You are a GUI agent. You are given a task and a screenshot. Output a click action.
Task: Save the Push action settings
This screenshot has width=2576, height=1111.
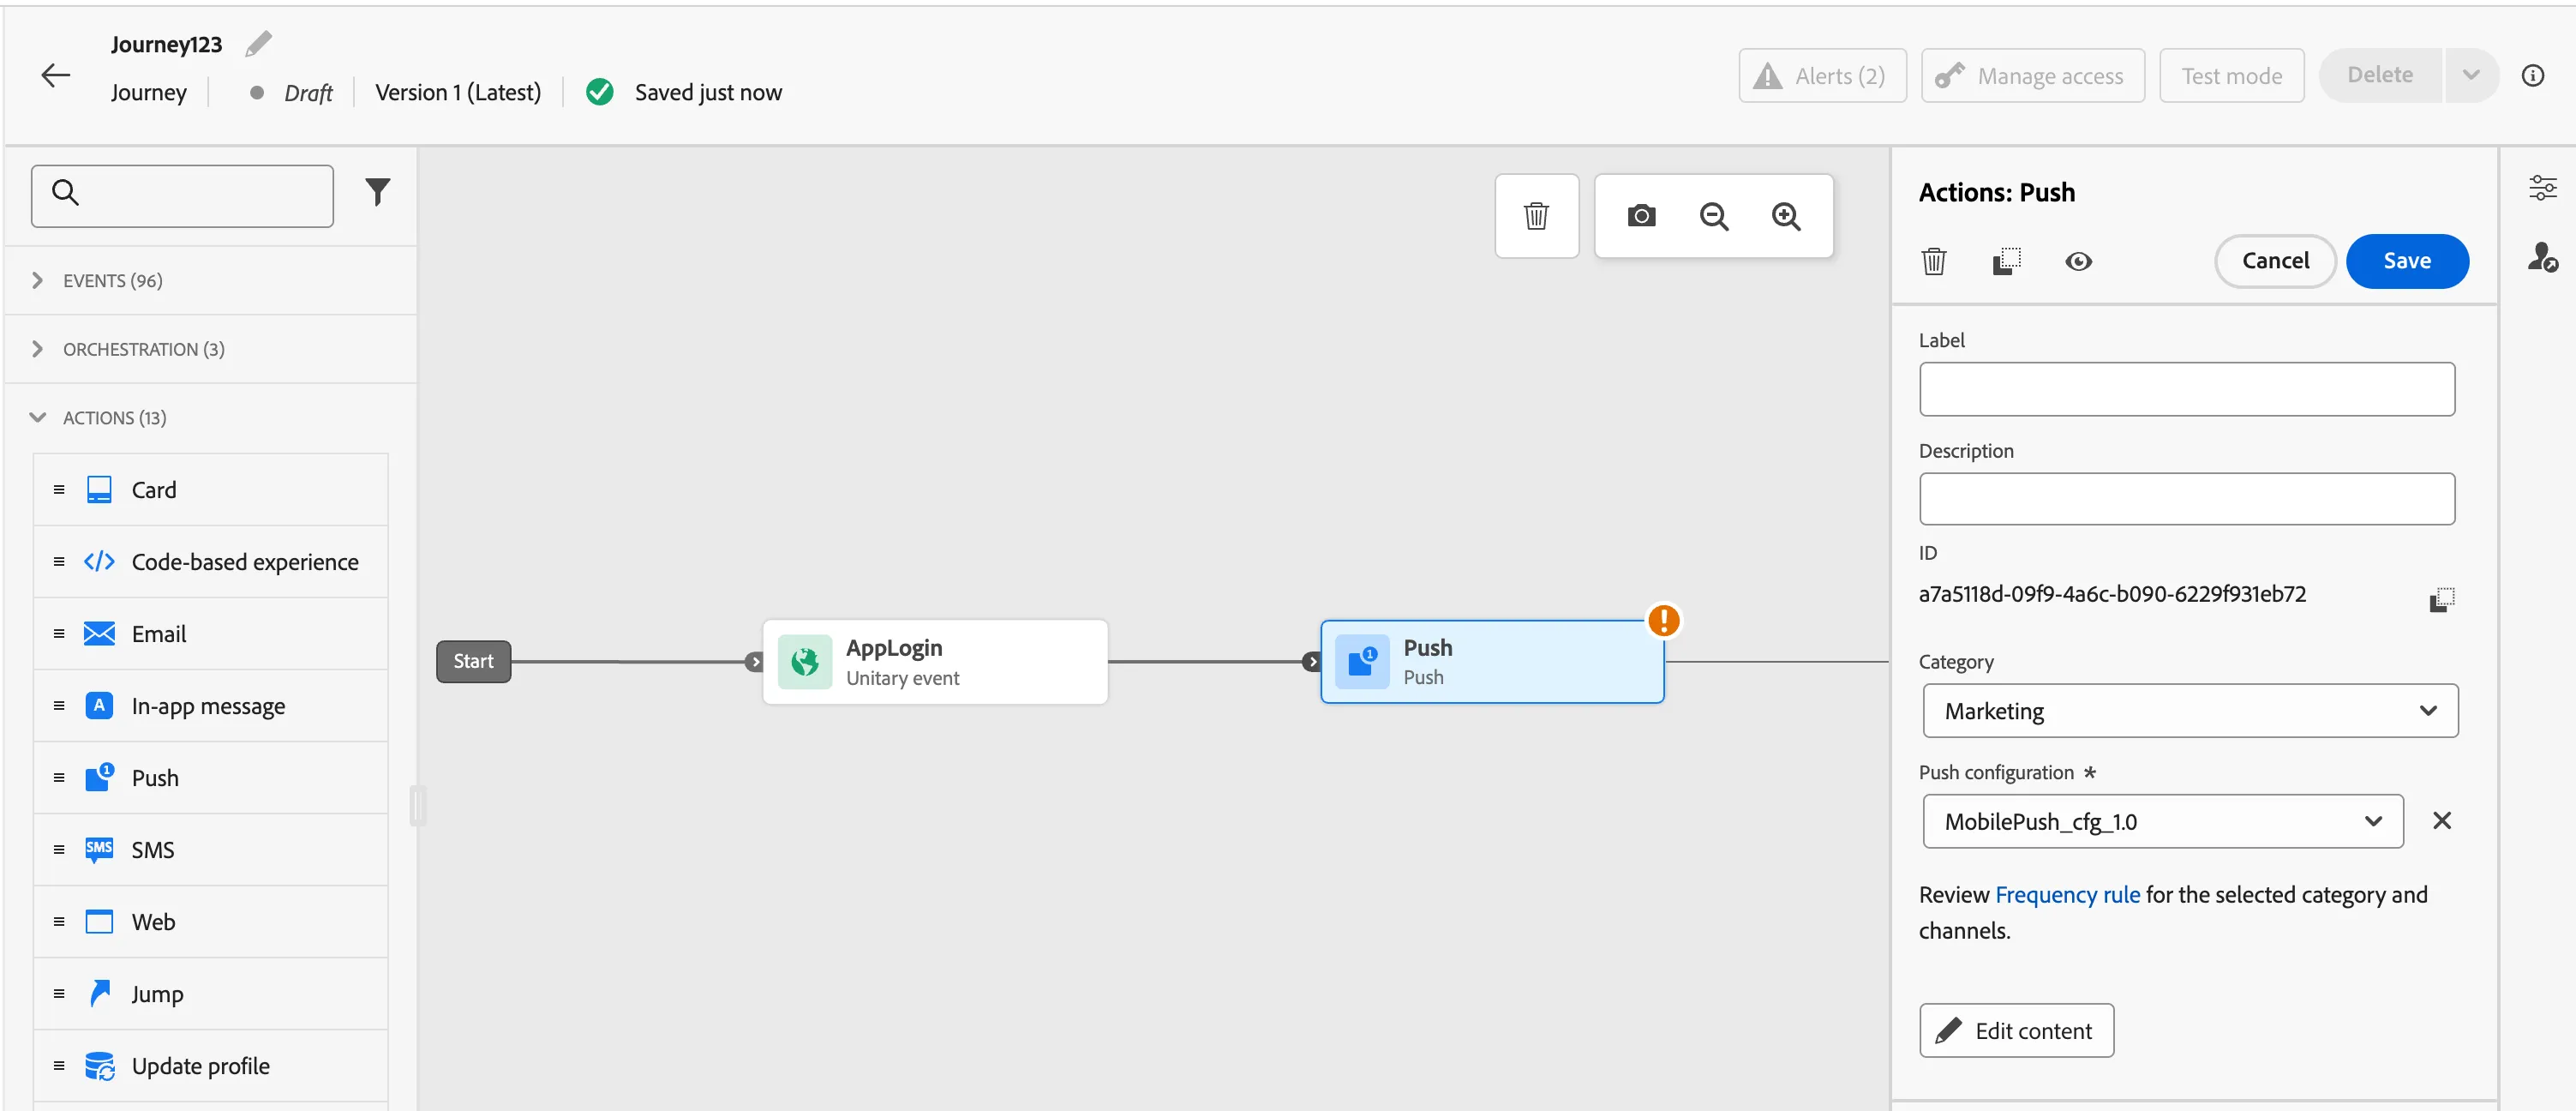pos(2406,261)
